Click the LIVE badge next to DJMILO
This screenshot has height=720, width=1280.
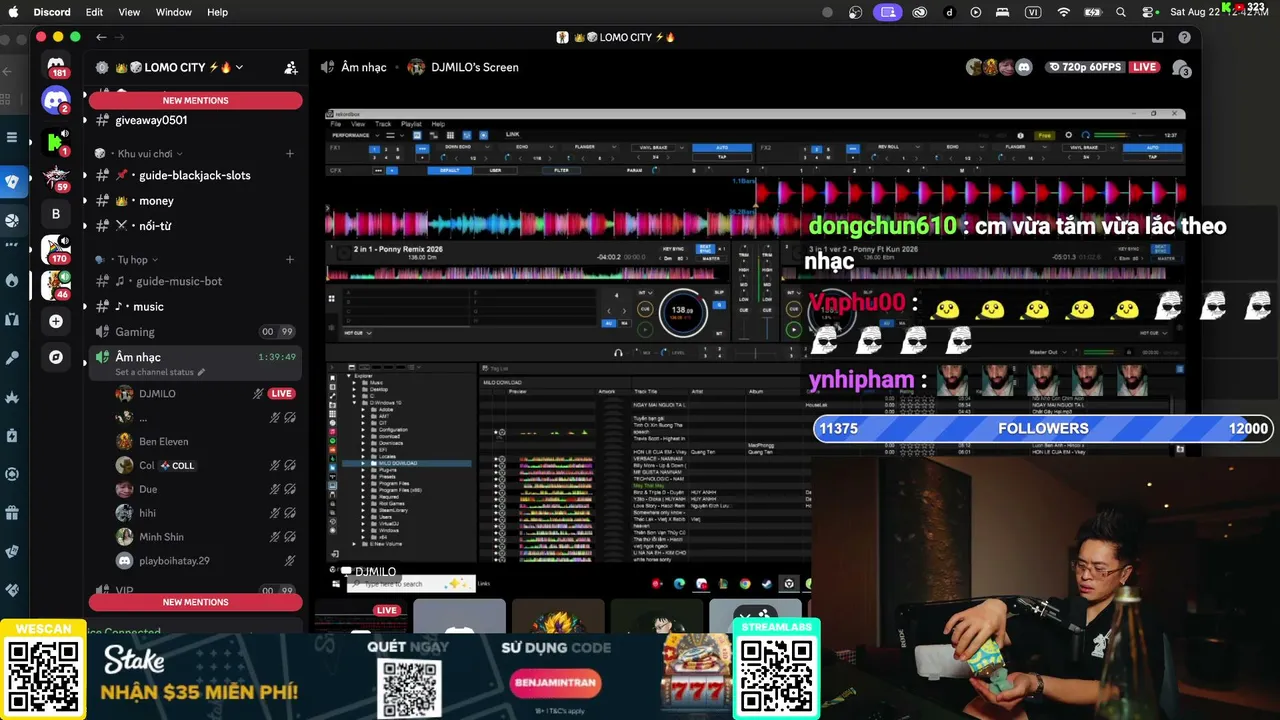[282, 394]
